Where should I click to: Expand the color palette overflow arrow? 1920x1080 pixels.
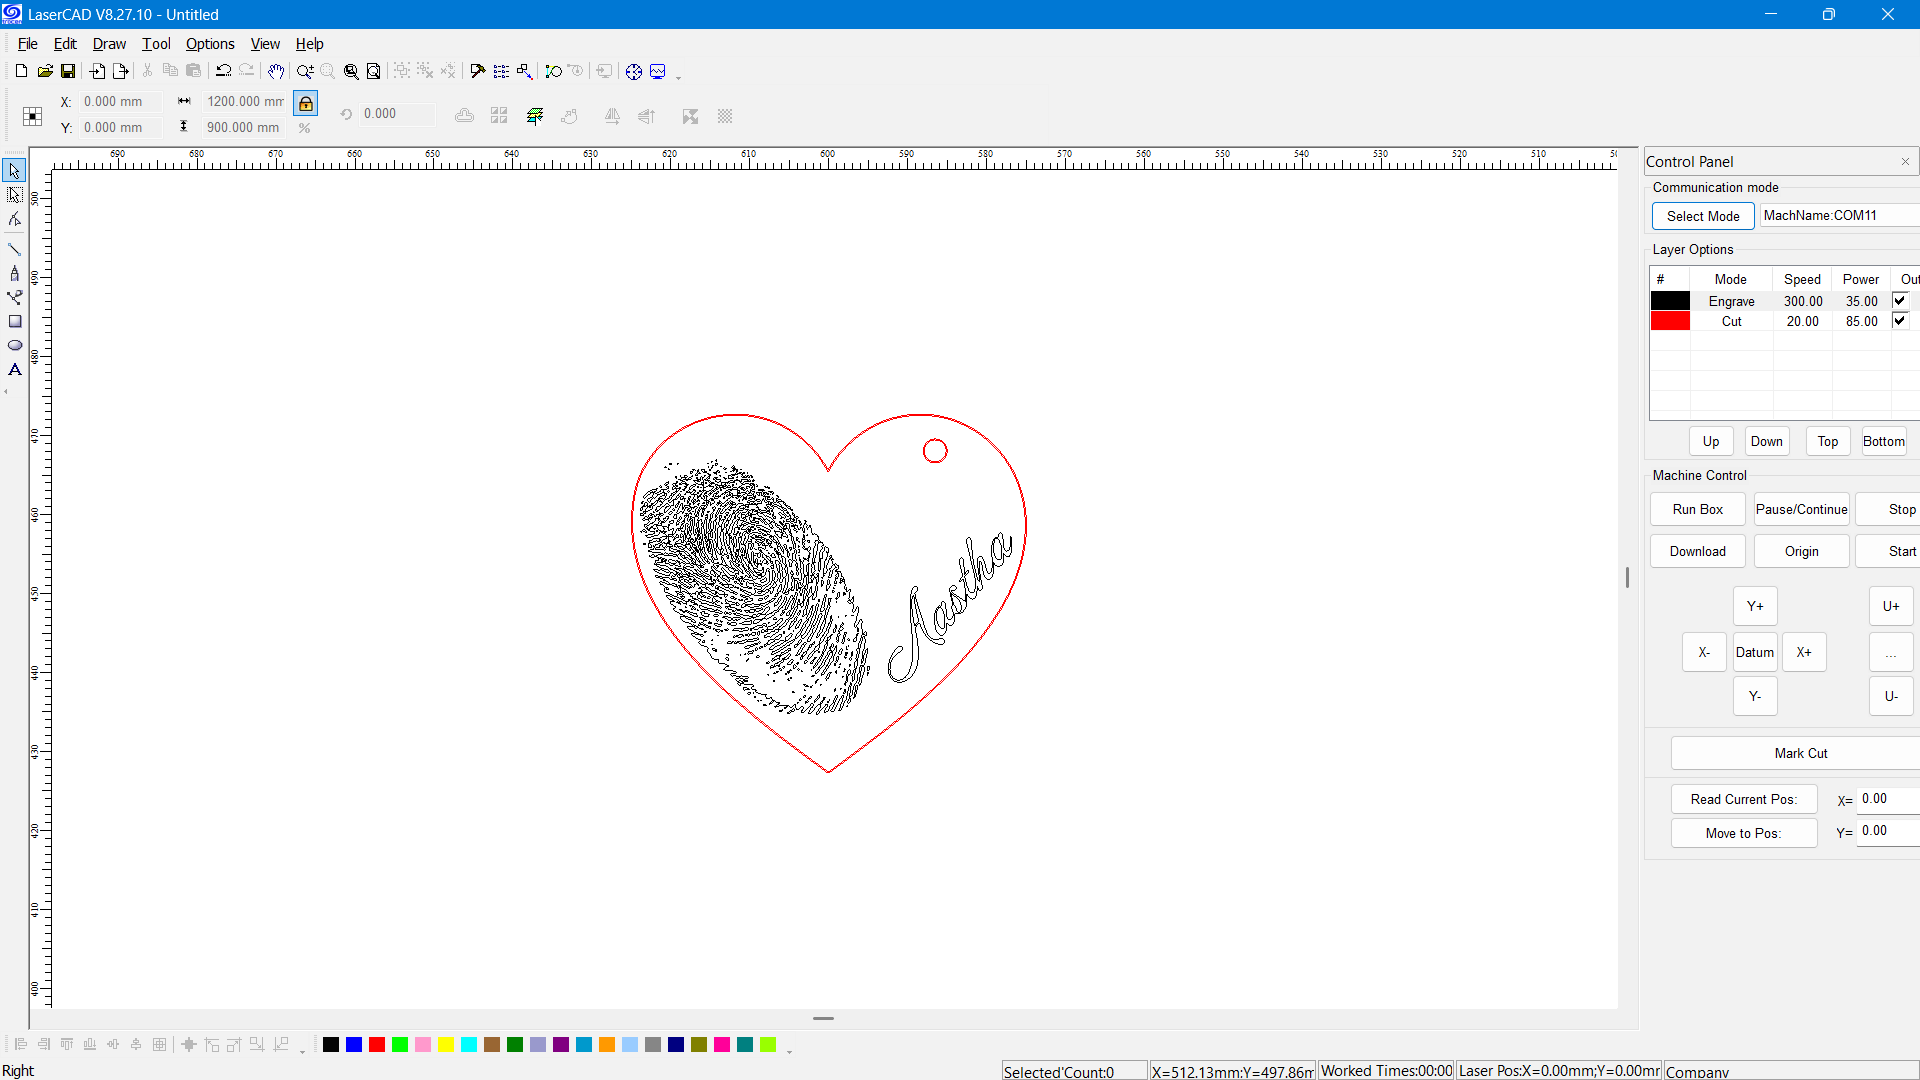[x=789, y=1050]
